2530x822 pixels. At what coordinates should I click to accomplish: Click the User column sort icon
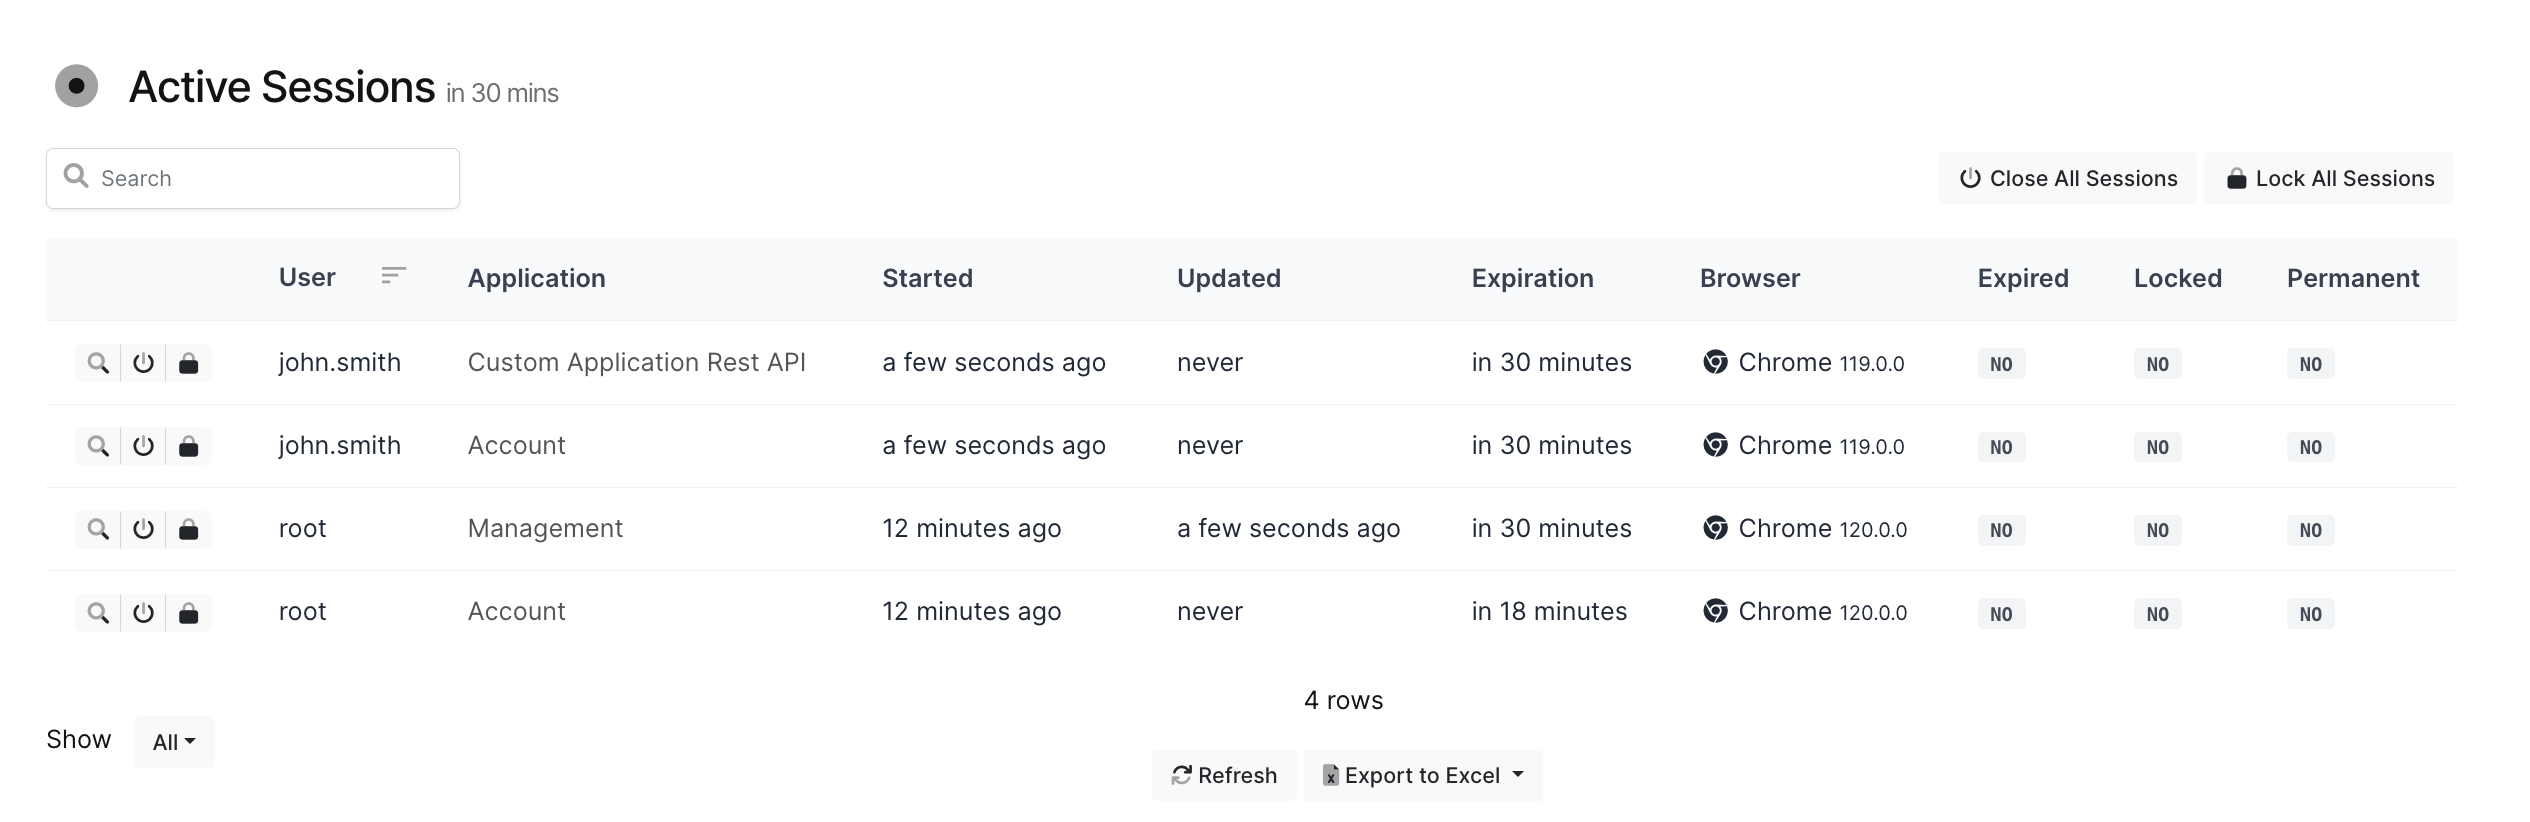[393, 276]
